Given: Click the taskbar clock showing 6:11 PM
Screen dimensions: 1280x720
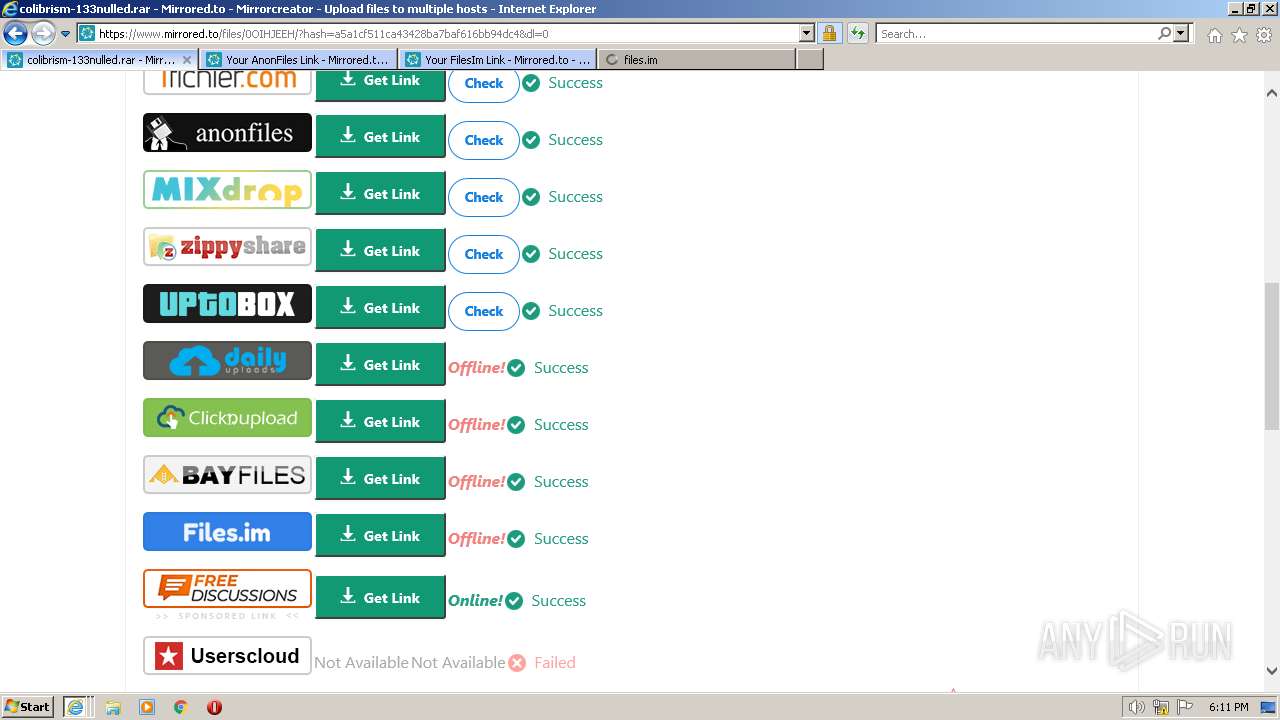Looking at the screenshot, I should pos(1228,707).
